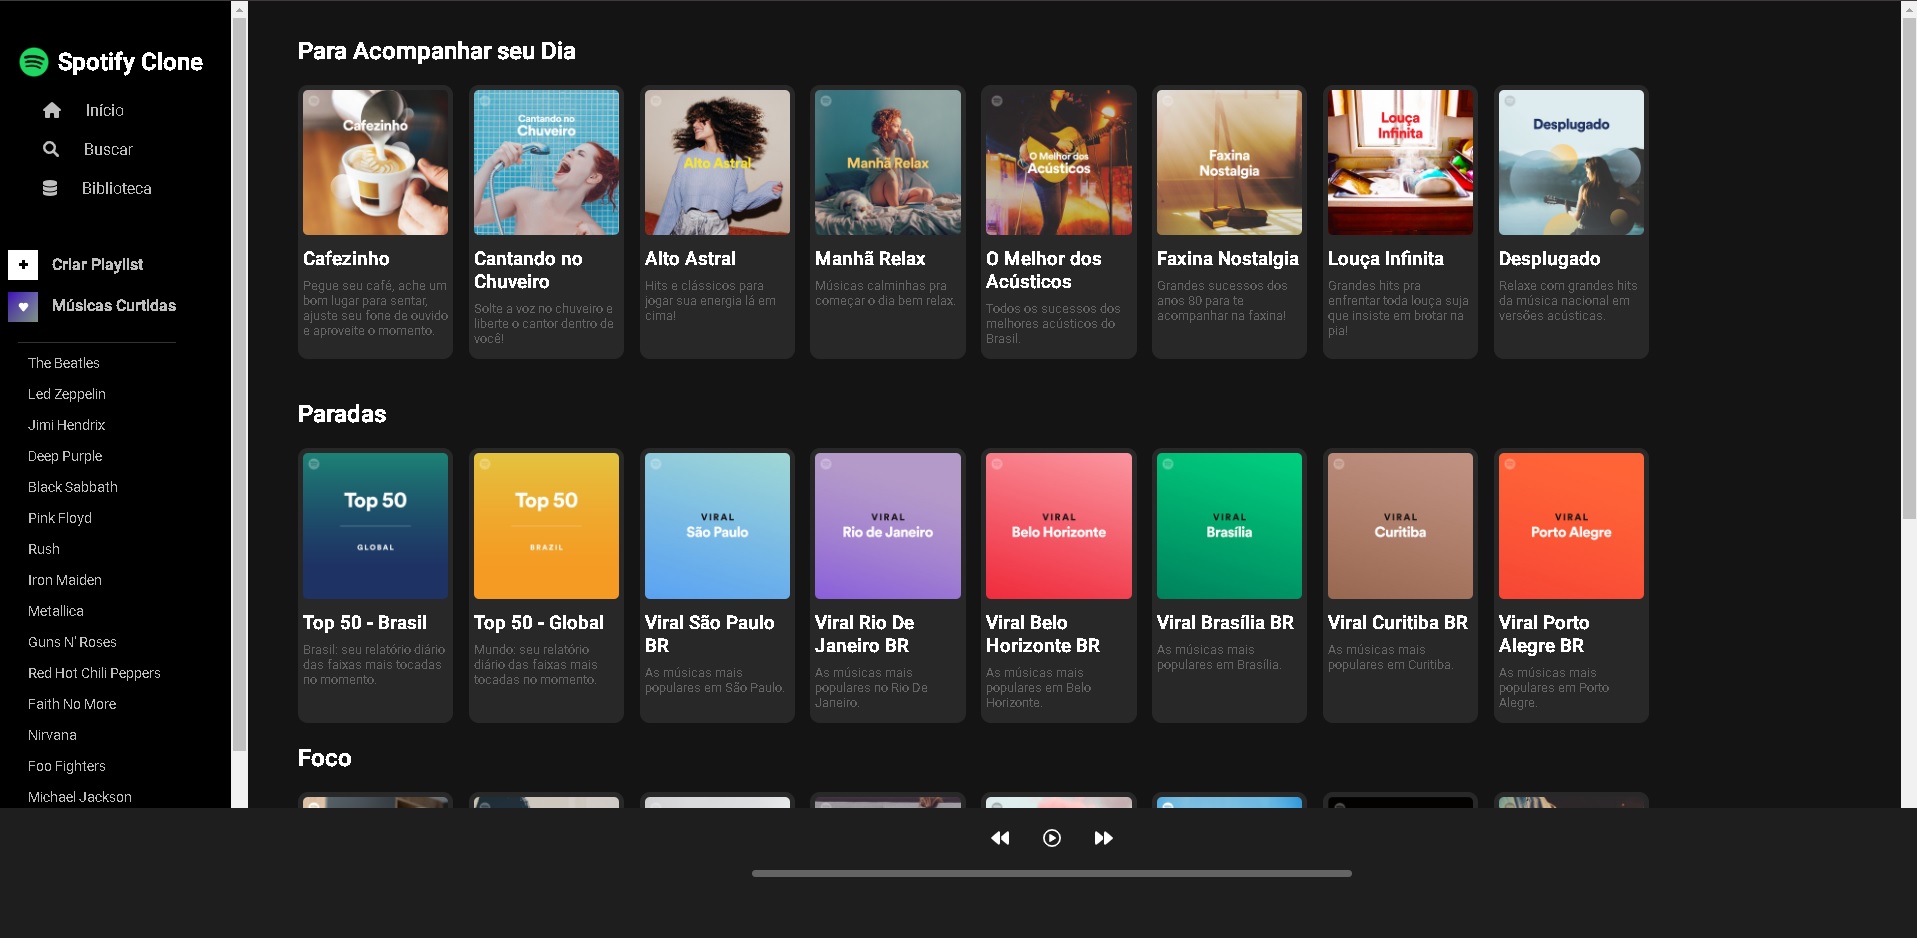Open the "Faxina Nostalgia" playlist card
Image resolution: width=1917 pixels, height=938 pixels.
click(x=1228, y=162)
